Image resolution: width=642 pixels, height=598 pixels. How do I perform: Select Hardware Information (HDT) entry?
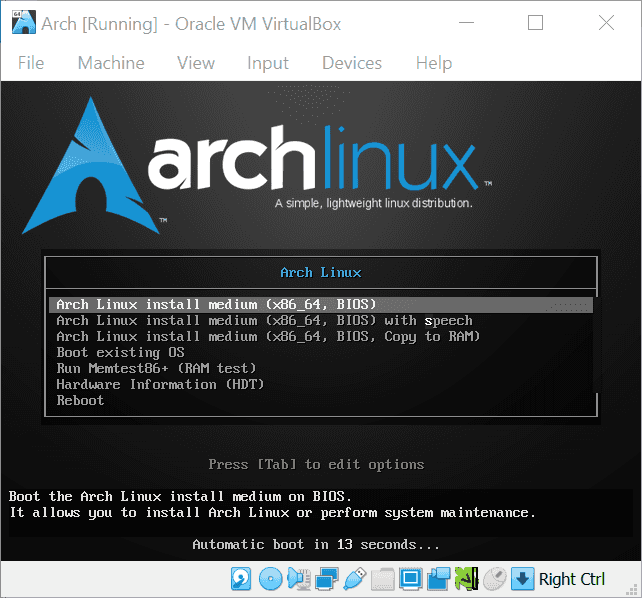[x=321, y=384]
